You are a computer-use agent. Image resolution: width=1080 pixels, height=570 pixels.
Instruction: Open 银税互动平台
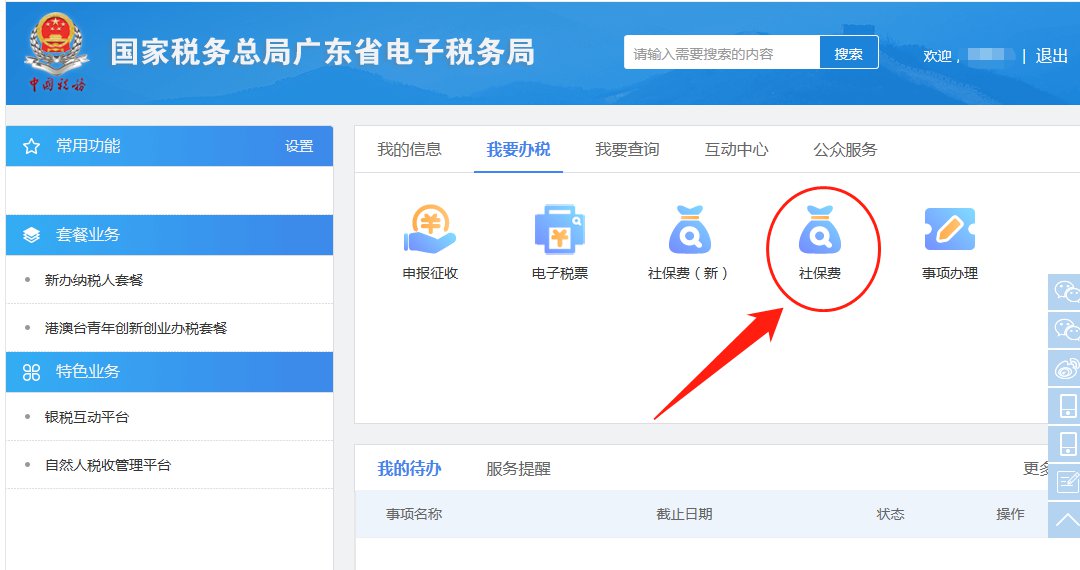(86, 417)
